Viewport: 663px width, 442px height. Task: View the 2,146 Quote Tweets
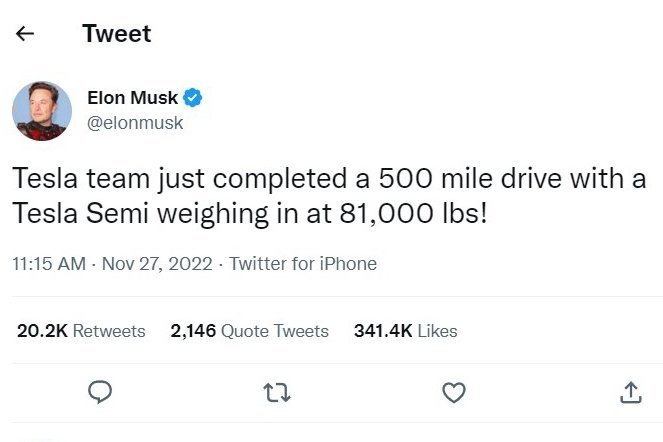click(x=250, y=331)
